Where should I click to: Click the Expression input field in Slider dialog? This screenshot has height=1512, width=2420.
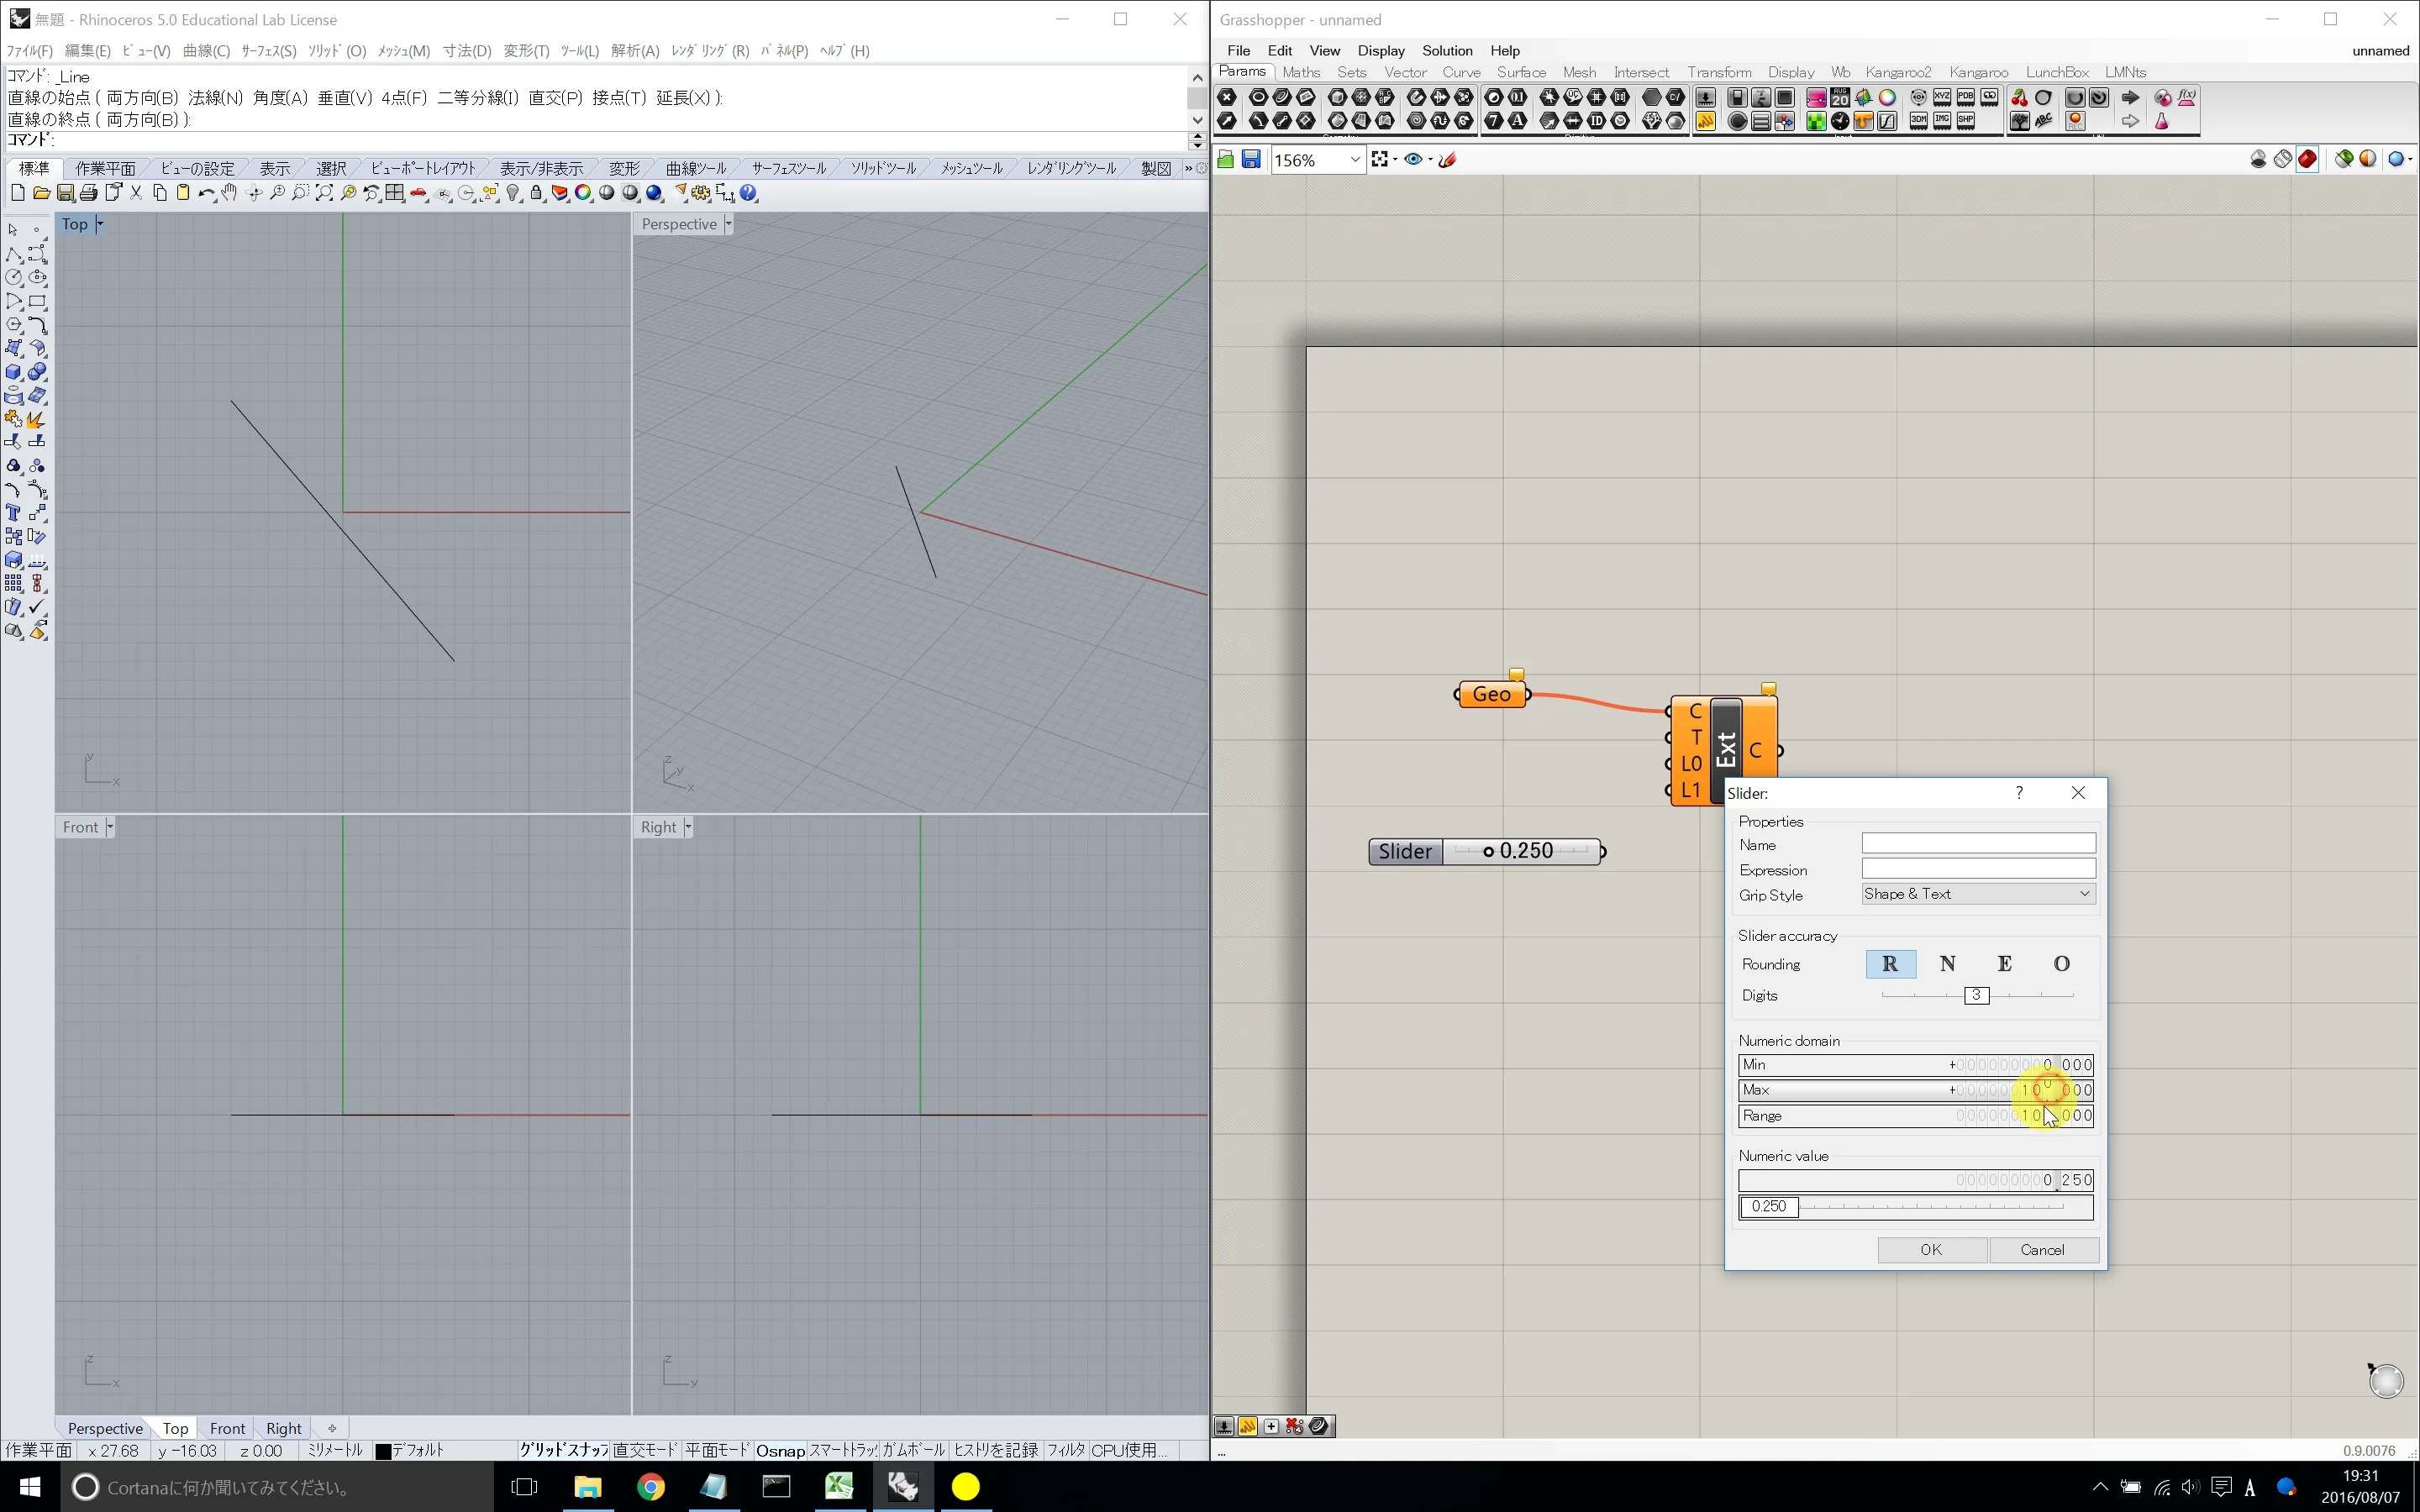(x=1978, y=869)
